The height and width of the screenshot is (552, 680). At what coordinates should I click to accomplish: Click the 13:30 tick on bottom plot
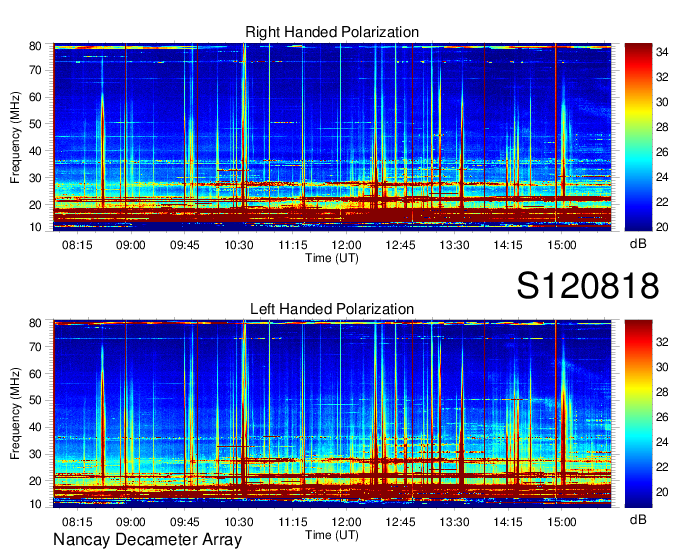click(454, 522)
